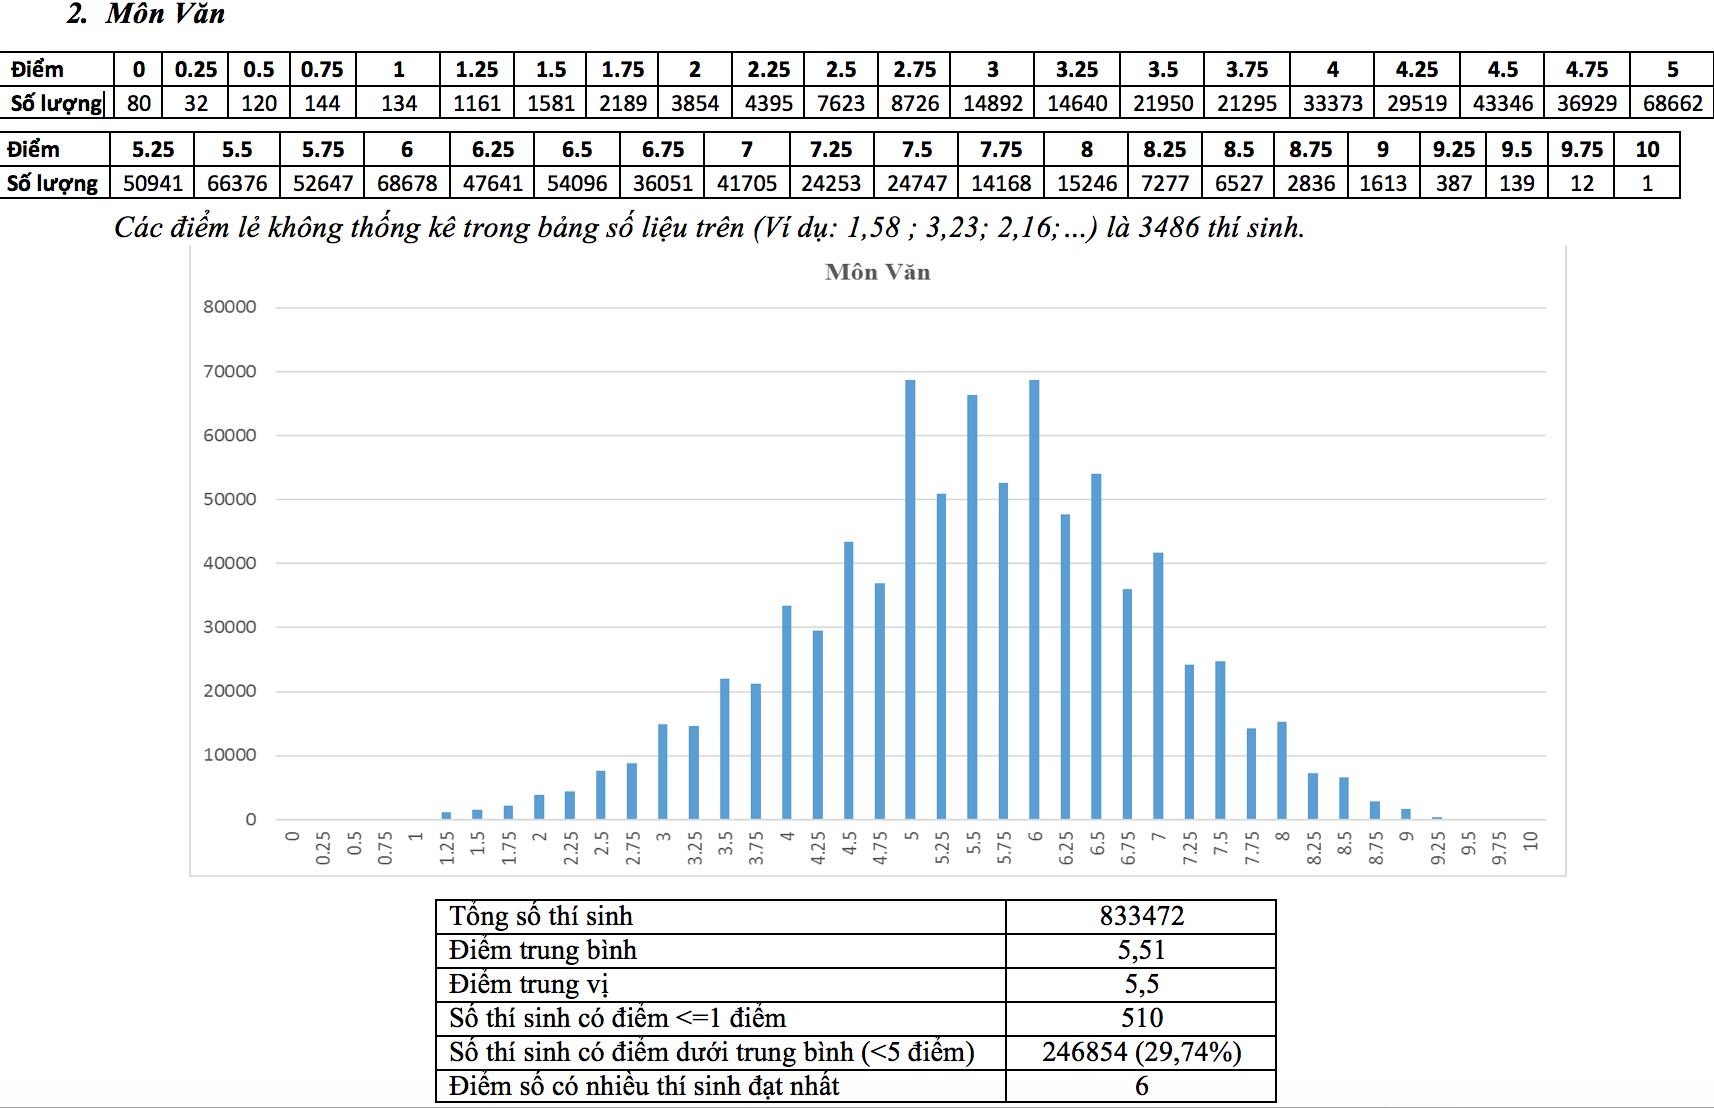Screen dimensions: 1714x1108
Task: Click the total value 833472
Action: [x=1141, y=916]
